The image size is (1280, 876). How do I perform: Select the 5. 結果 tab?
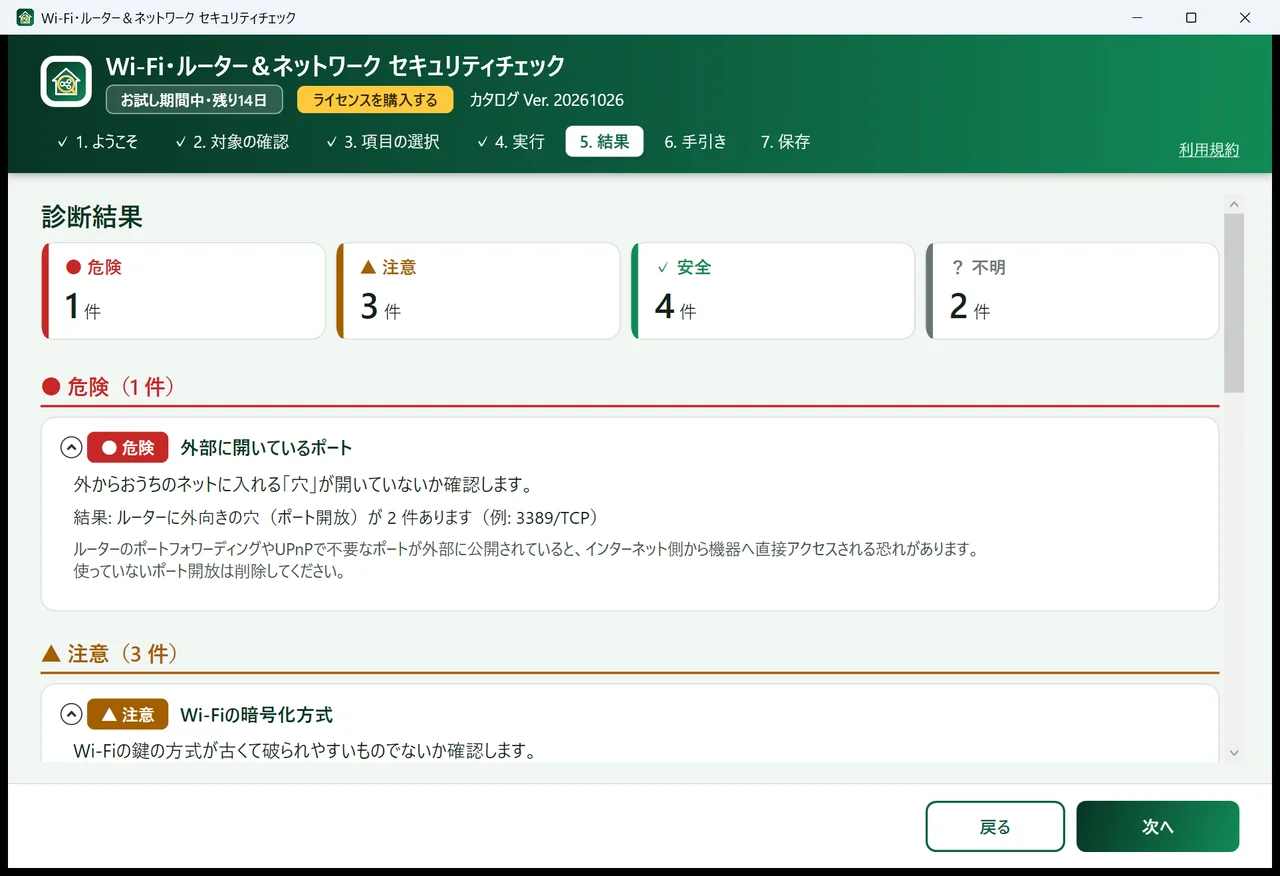(604, 142)
